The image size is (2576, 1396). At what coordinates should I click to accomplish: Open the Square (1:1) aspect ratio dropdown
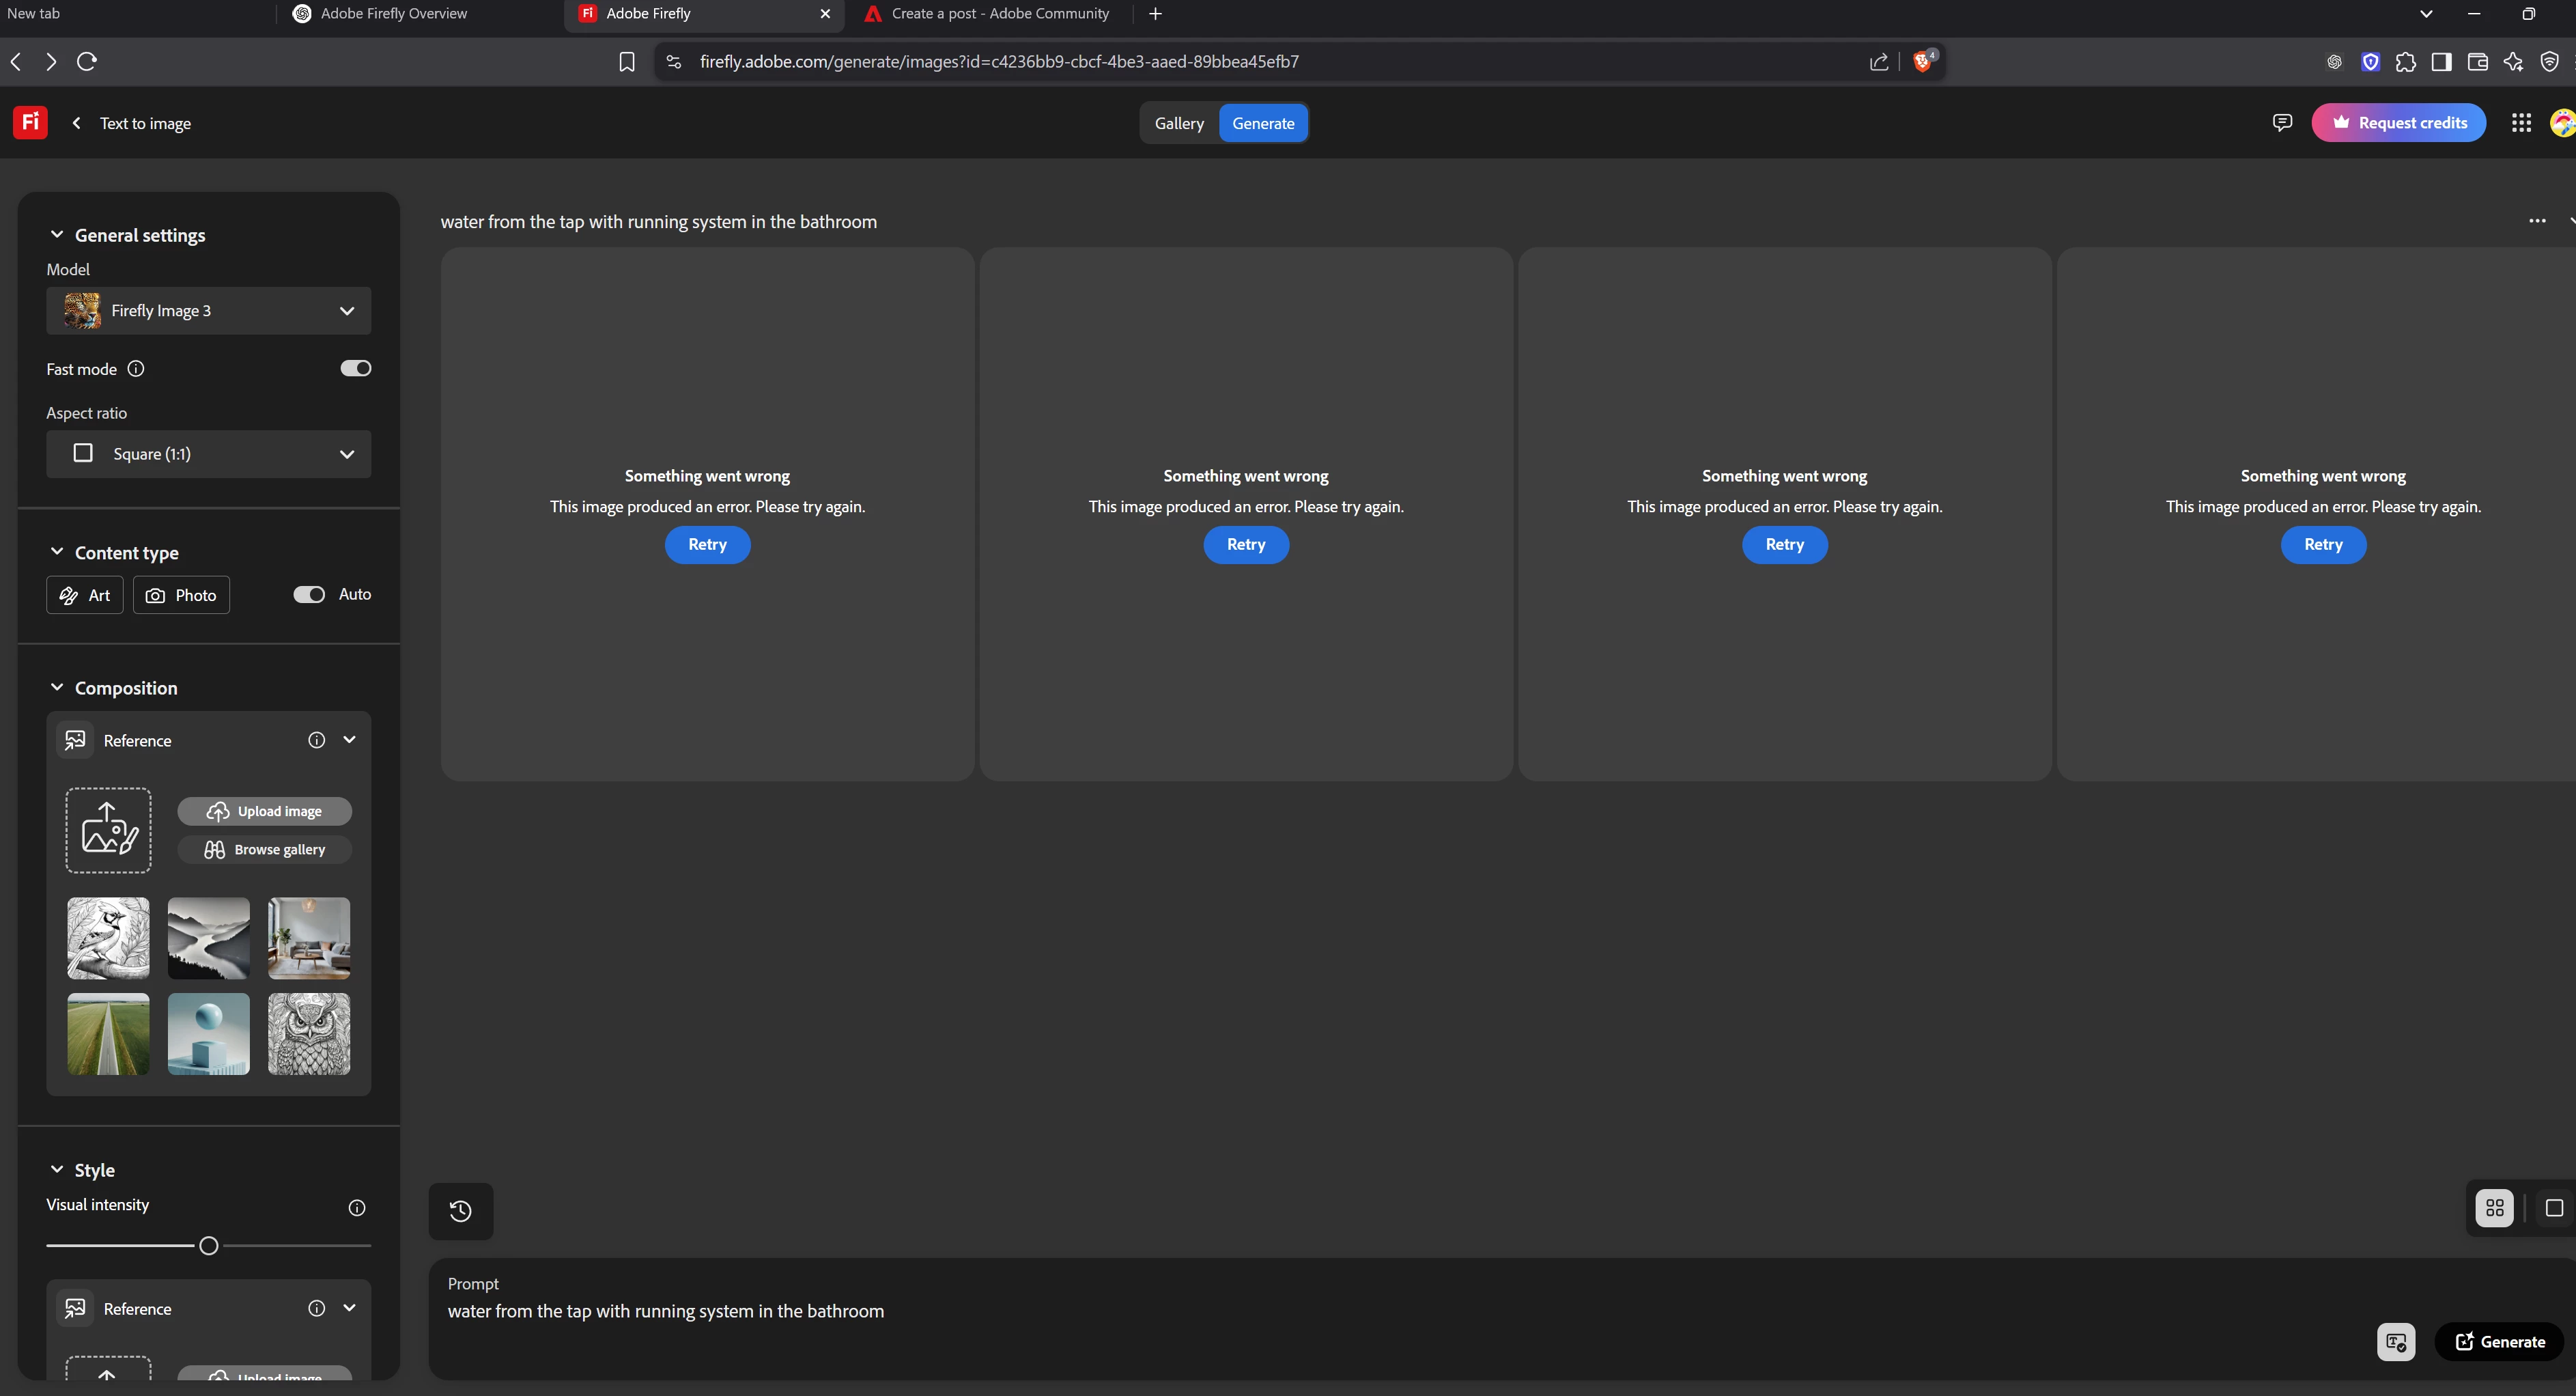coord(208,454)
